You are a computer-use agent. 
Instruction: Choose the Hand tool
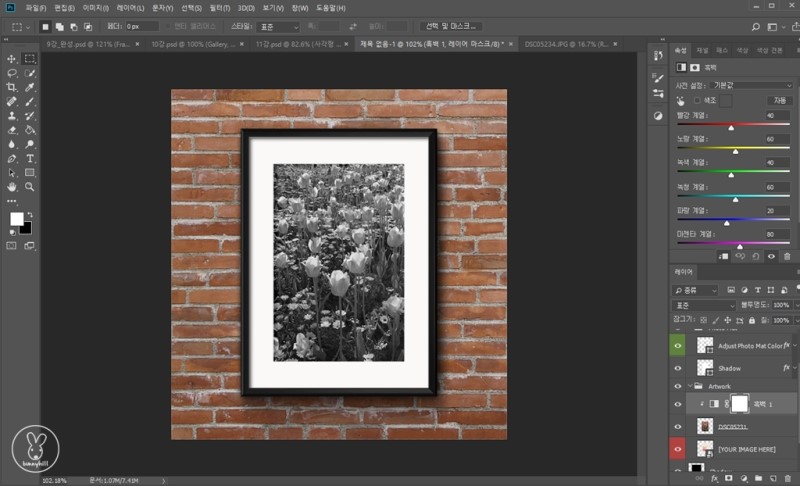pos(12,186)
